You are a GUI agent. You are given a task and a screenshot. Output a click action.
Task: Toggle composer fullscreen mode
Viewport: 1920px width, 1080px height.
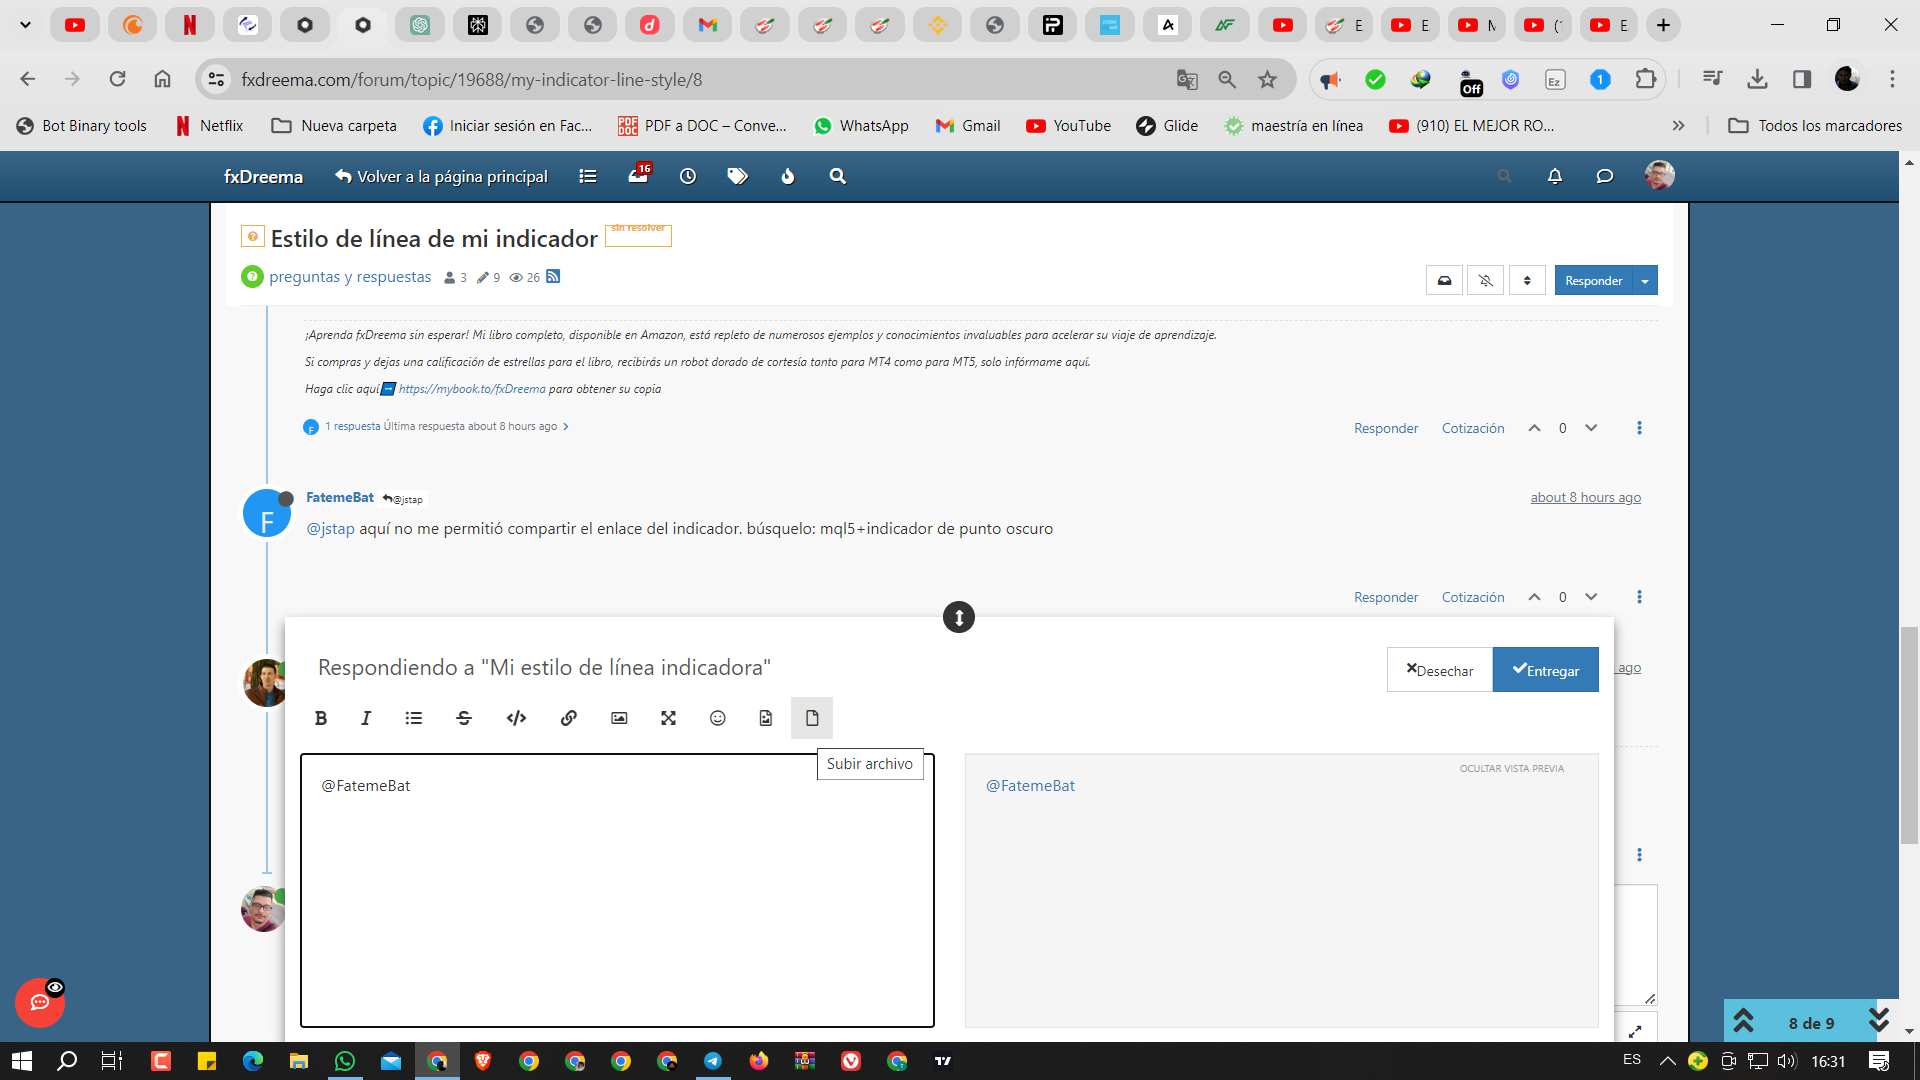click(x=668, y=718)
